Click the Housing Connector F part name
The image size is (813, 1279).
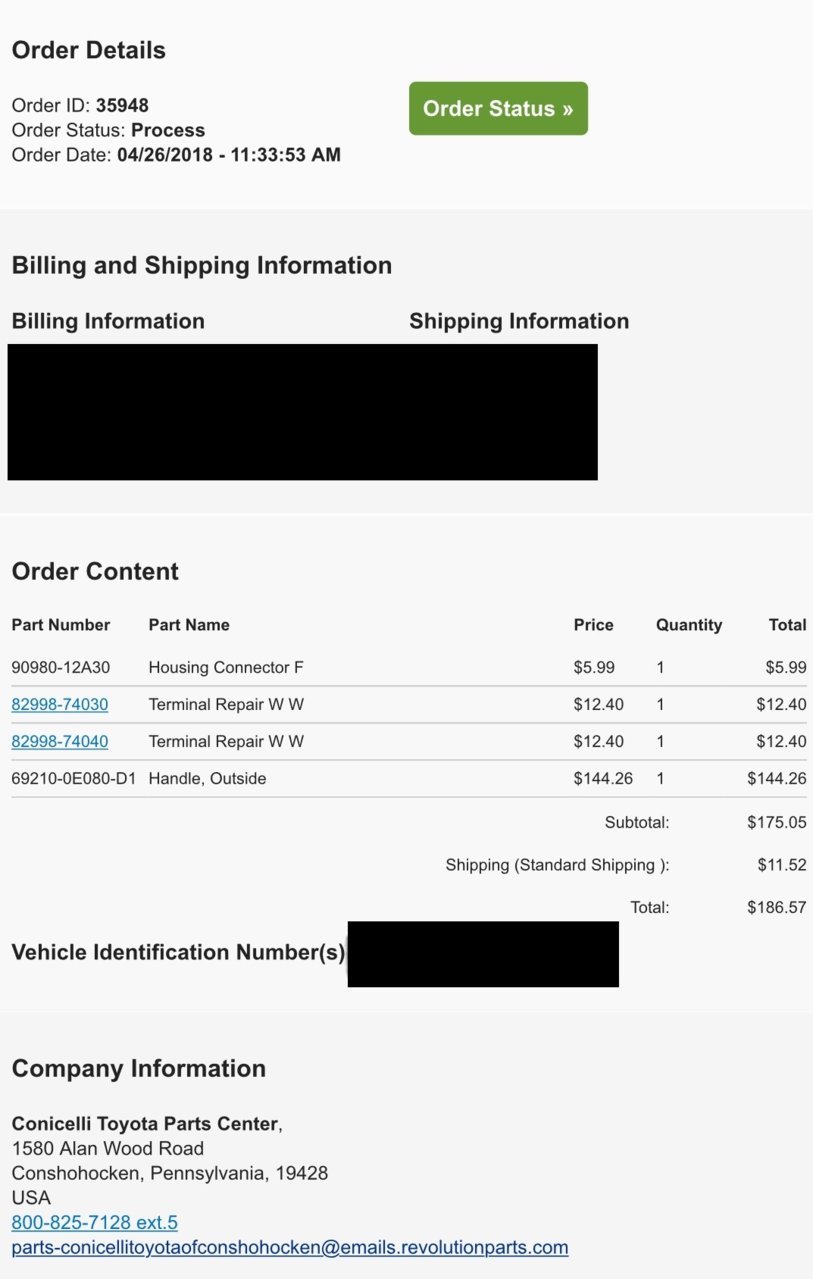[x=226, y=668]
